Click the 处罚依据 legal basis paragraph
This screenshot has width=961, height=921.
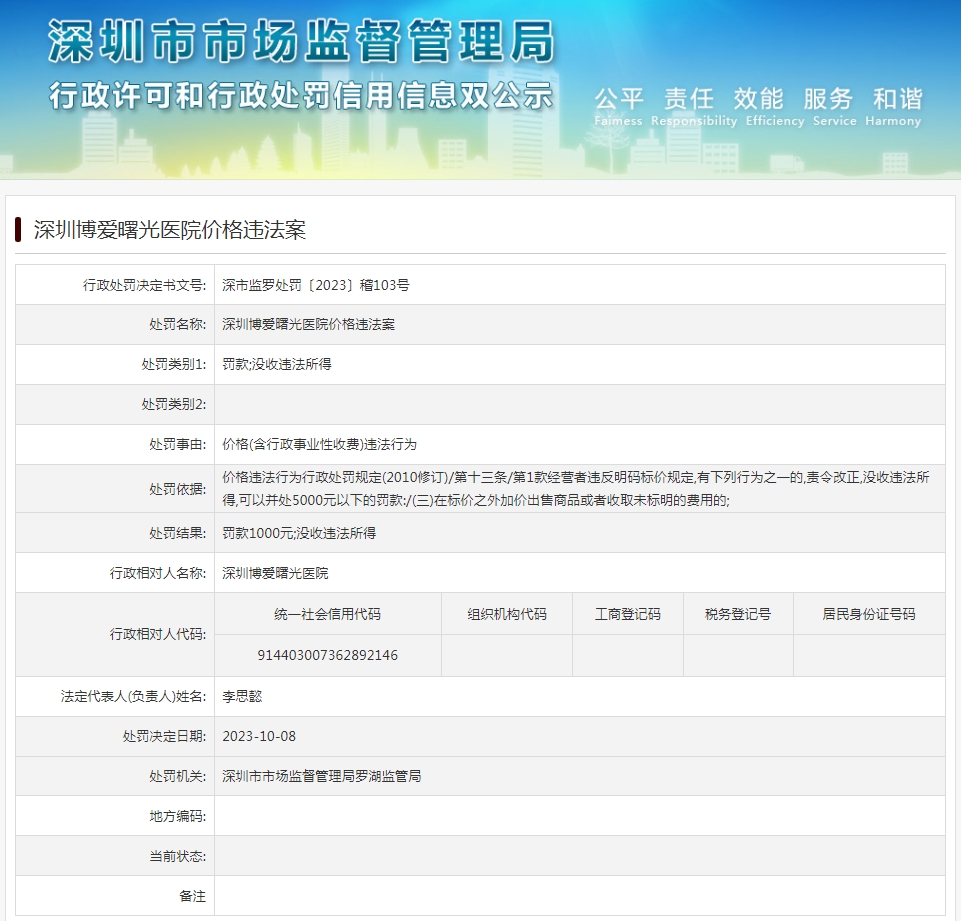pyautogui.click(x=575, y=489)
